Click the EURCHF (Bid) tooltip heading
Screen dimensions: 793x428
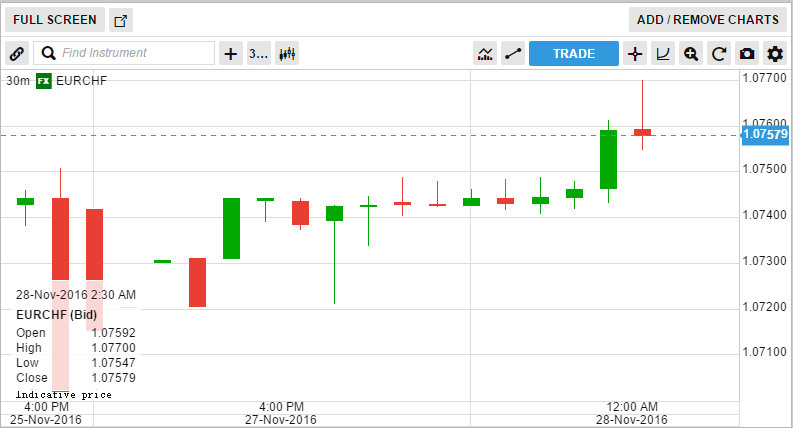click(x=56, y=315)
